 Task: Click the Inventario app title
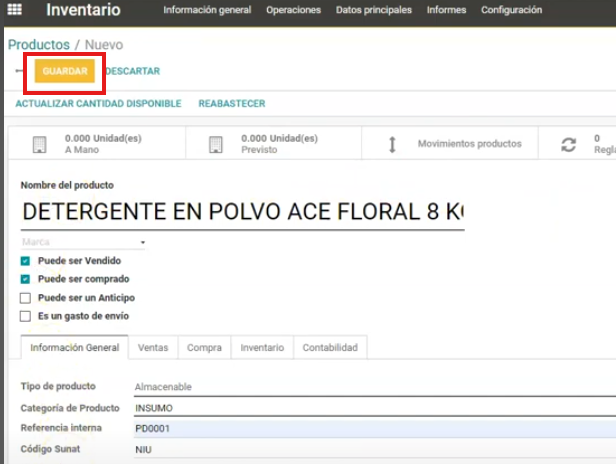[83, 10]
